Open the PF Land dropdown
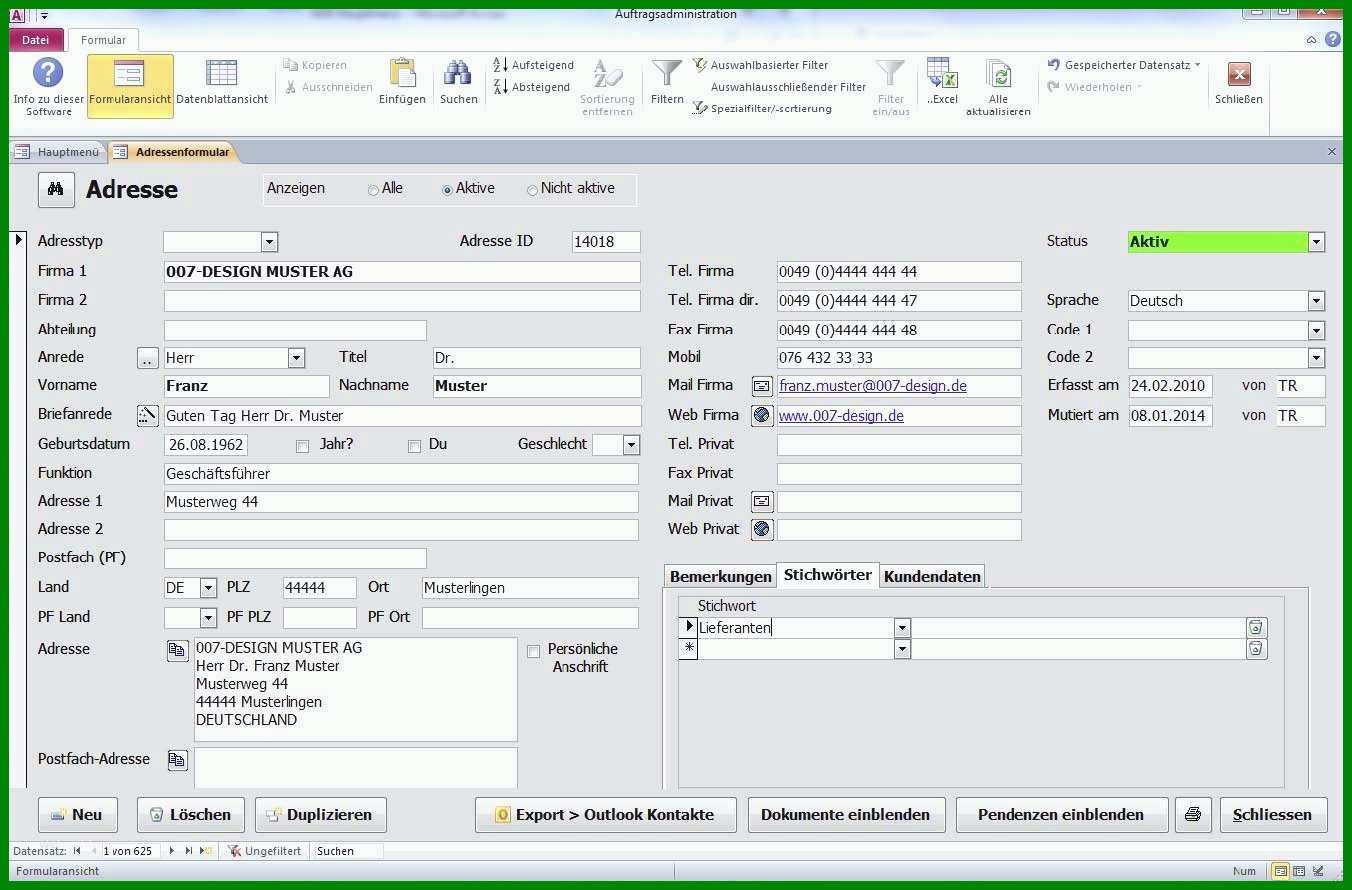The image size is (1352, 890). coord(208,618)
